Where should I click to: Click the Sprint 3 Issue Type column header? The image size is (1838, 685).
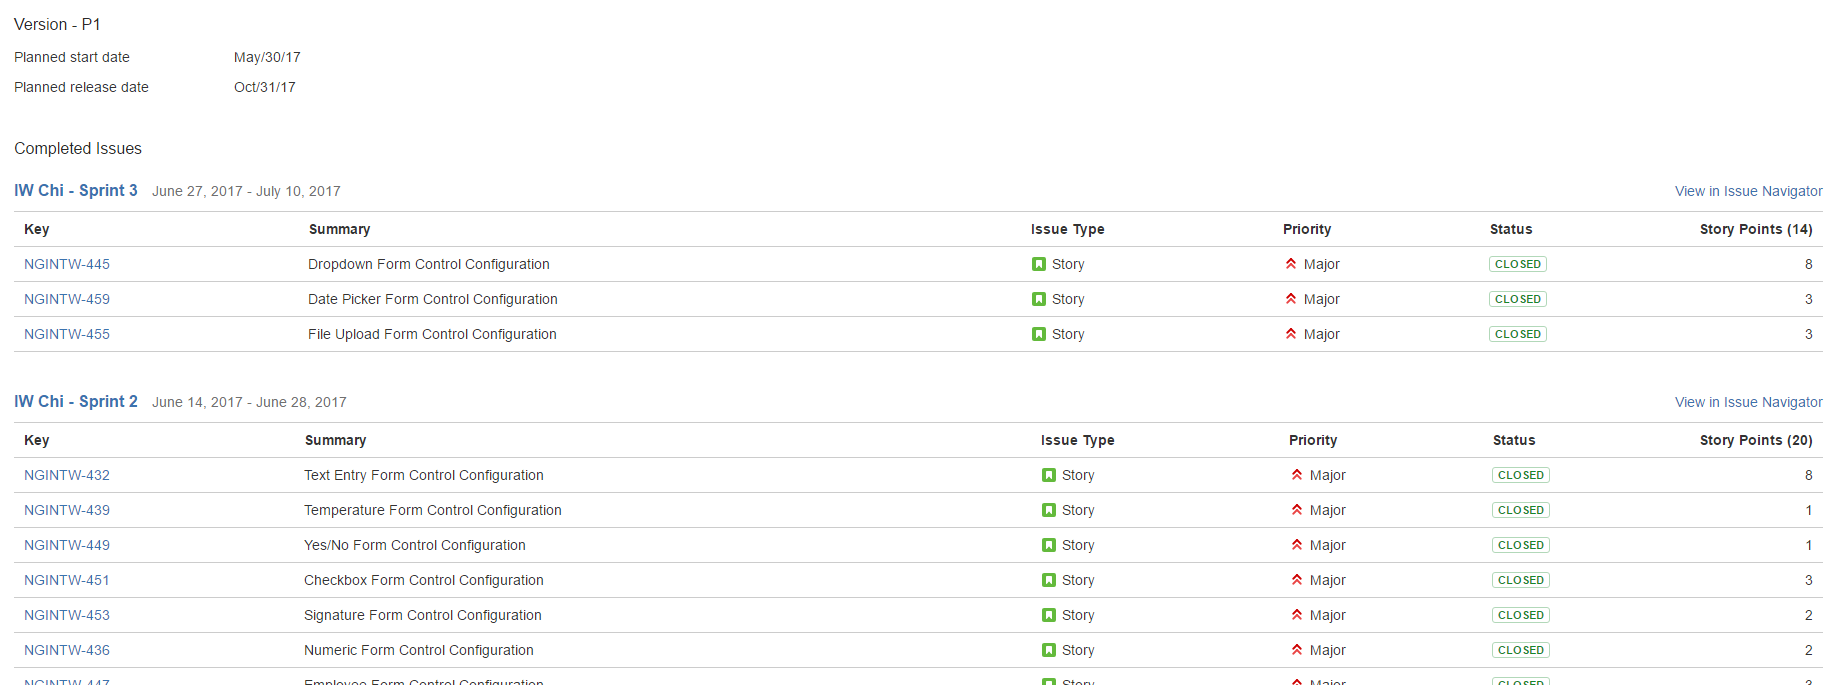tap(1068, 229)
